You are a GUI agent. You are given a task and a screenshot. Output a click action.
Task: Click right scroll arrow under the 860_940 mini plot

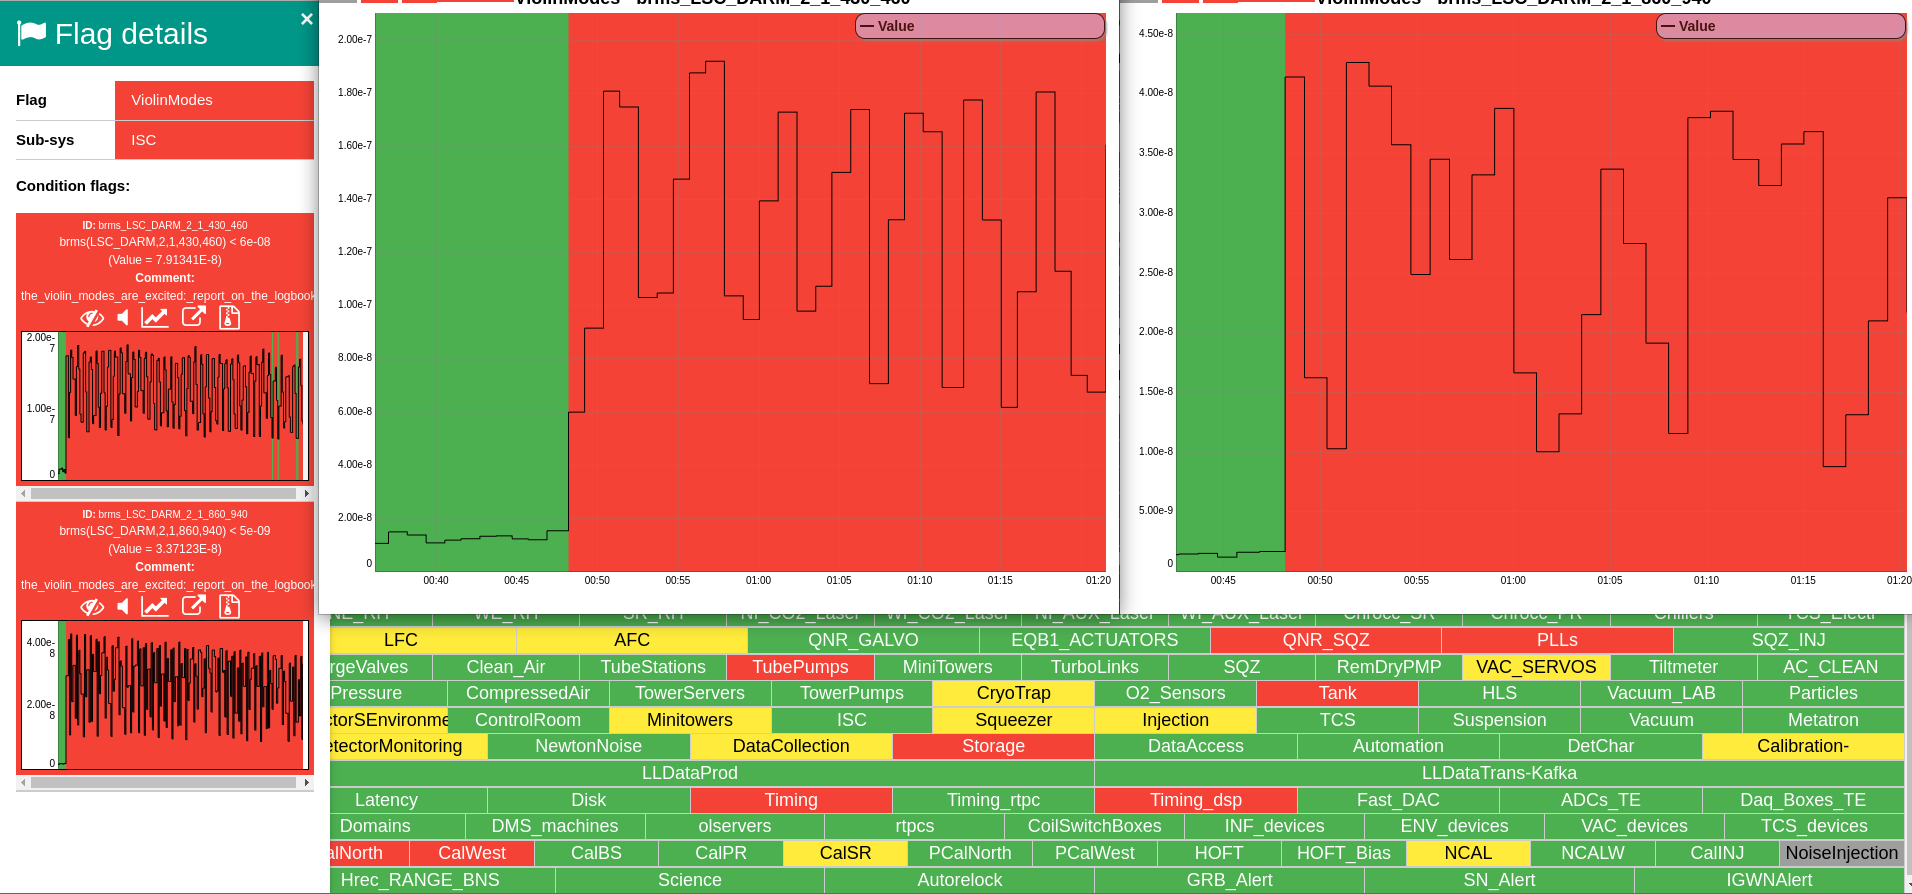(x=306, y=782)
